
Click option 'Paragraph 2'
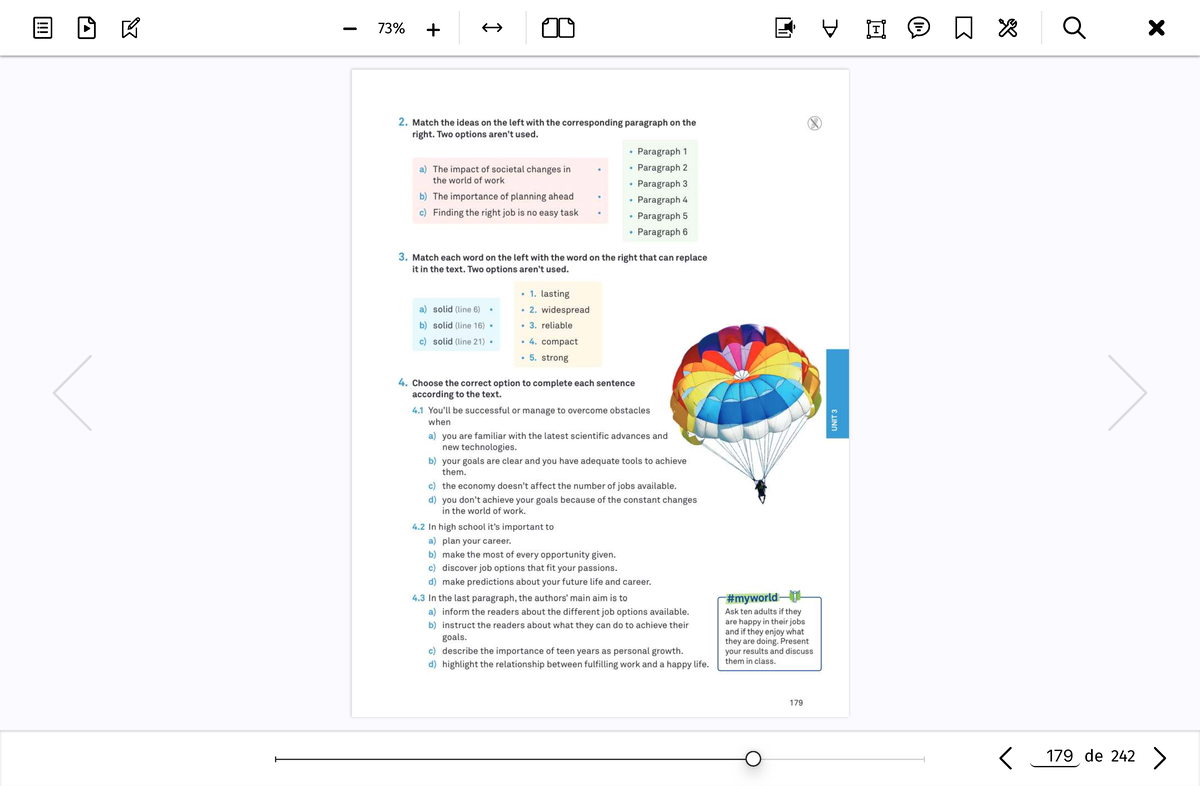(x=660, y=167)
